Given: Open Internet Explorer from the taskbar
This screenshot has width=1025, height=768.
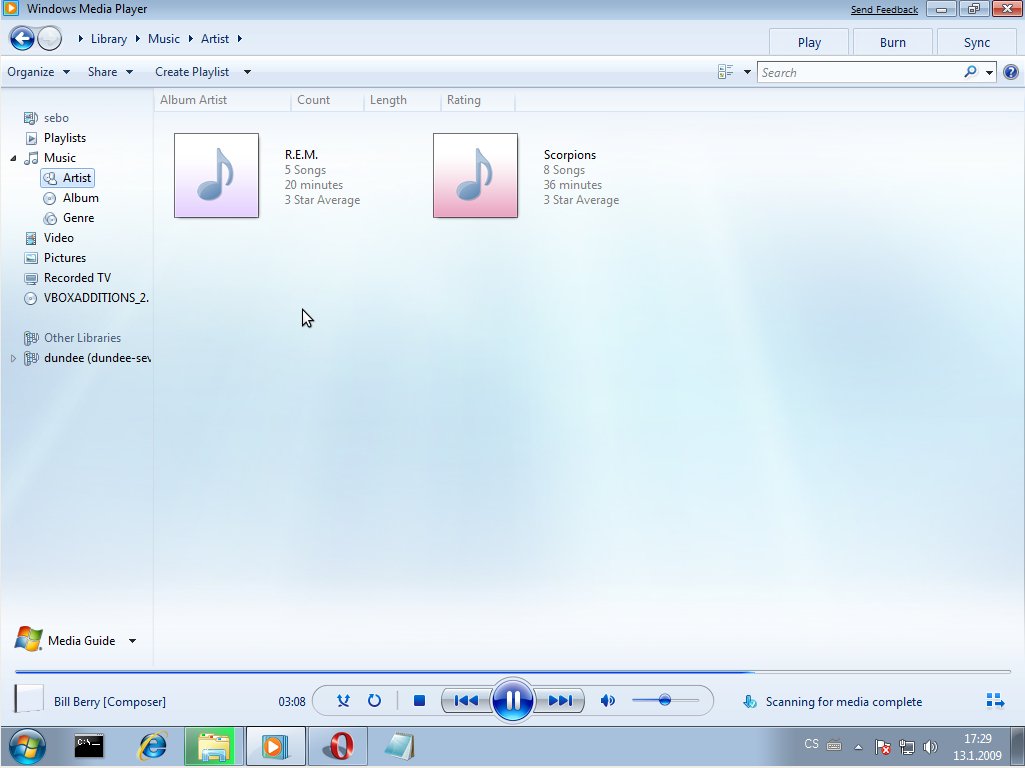Looking at the screenshot, I should coord(153,746).
